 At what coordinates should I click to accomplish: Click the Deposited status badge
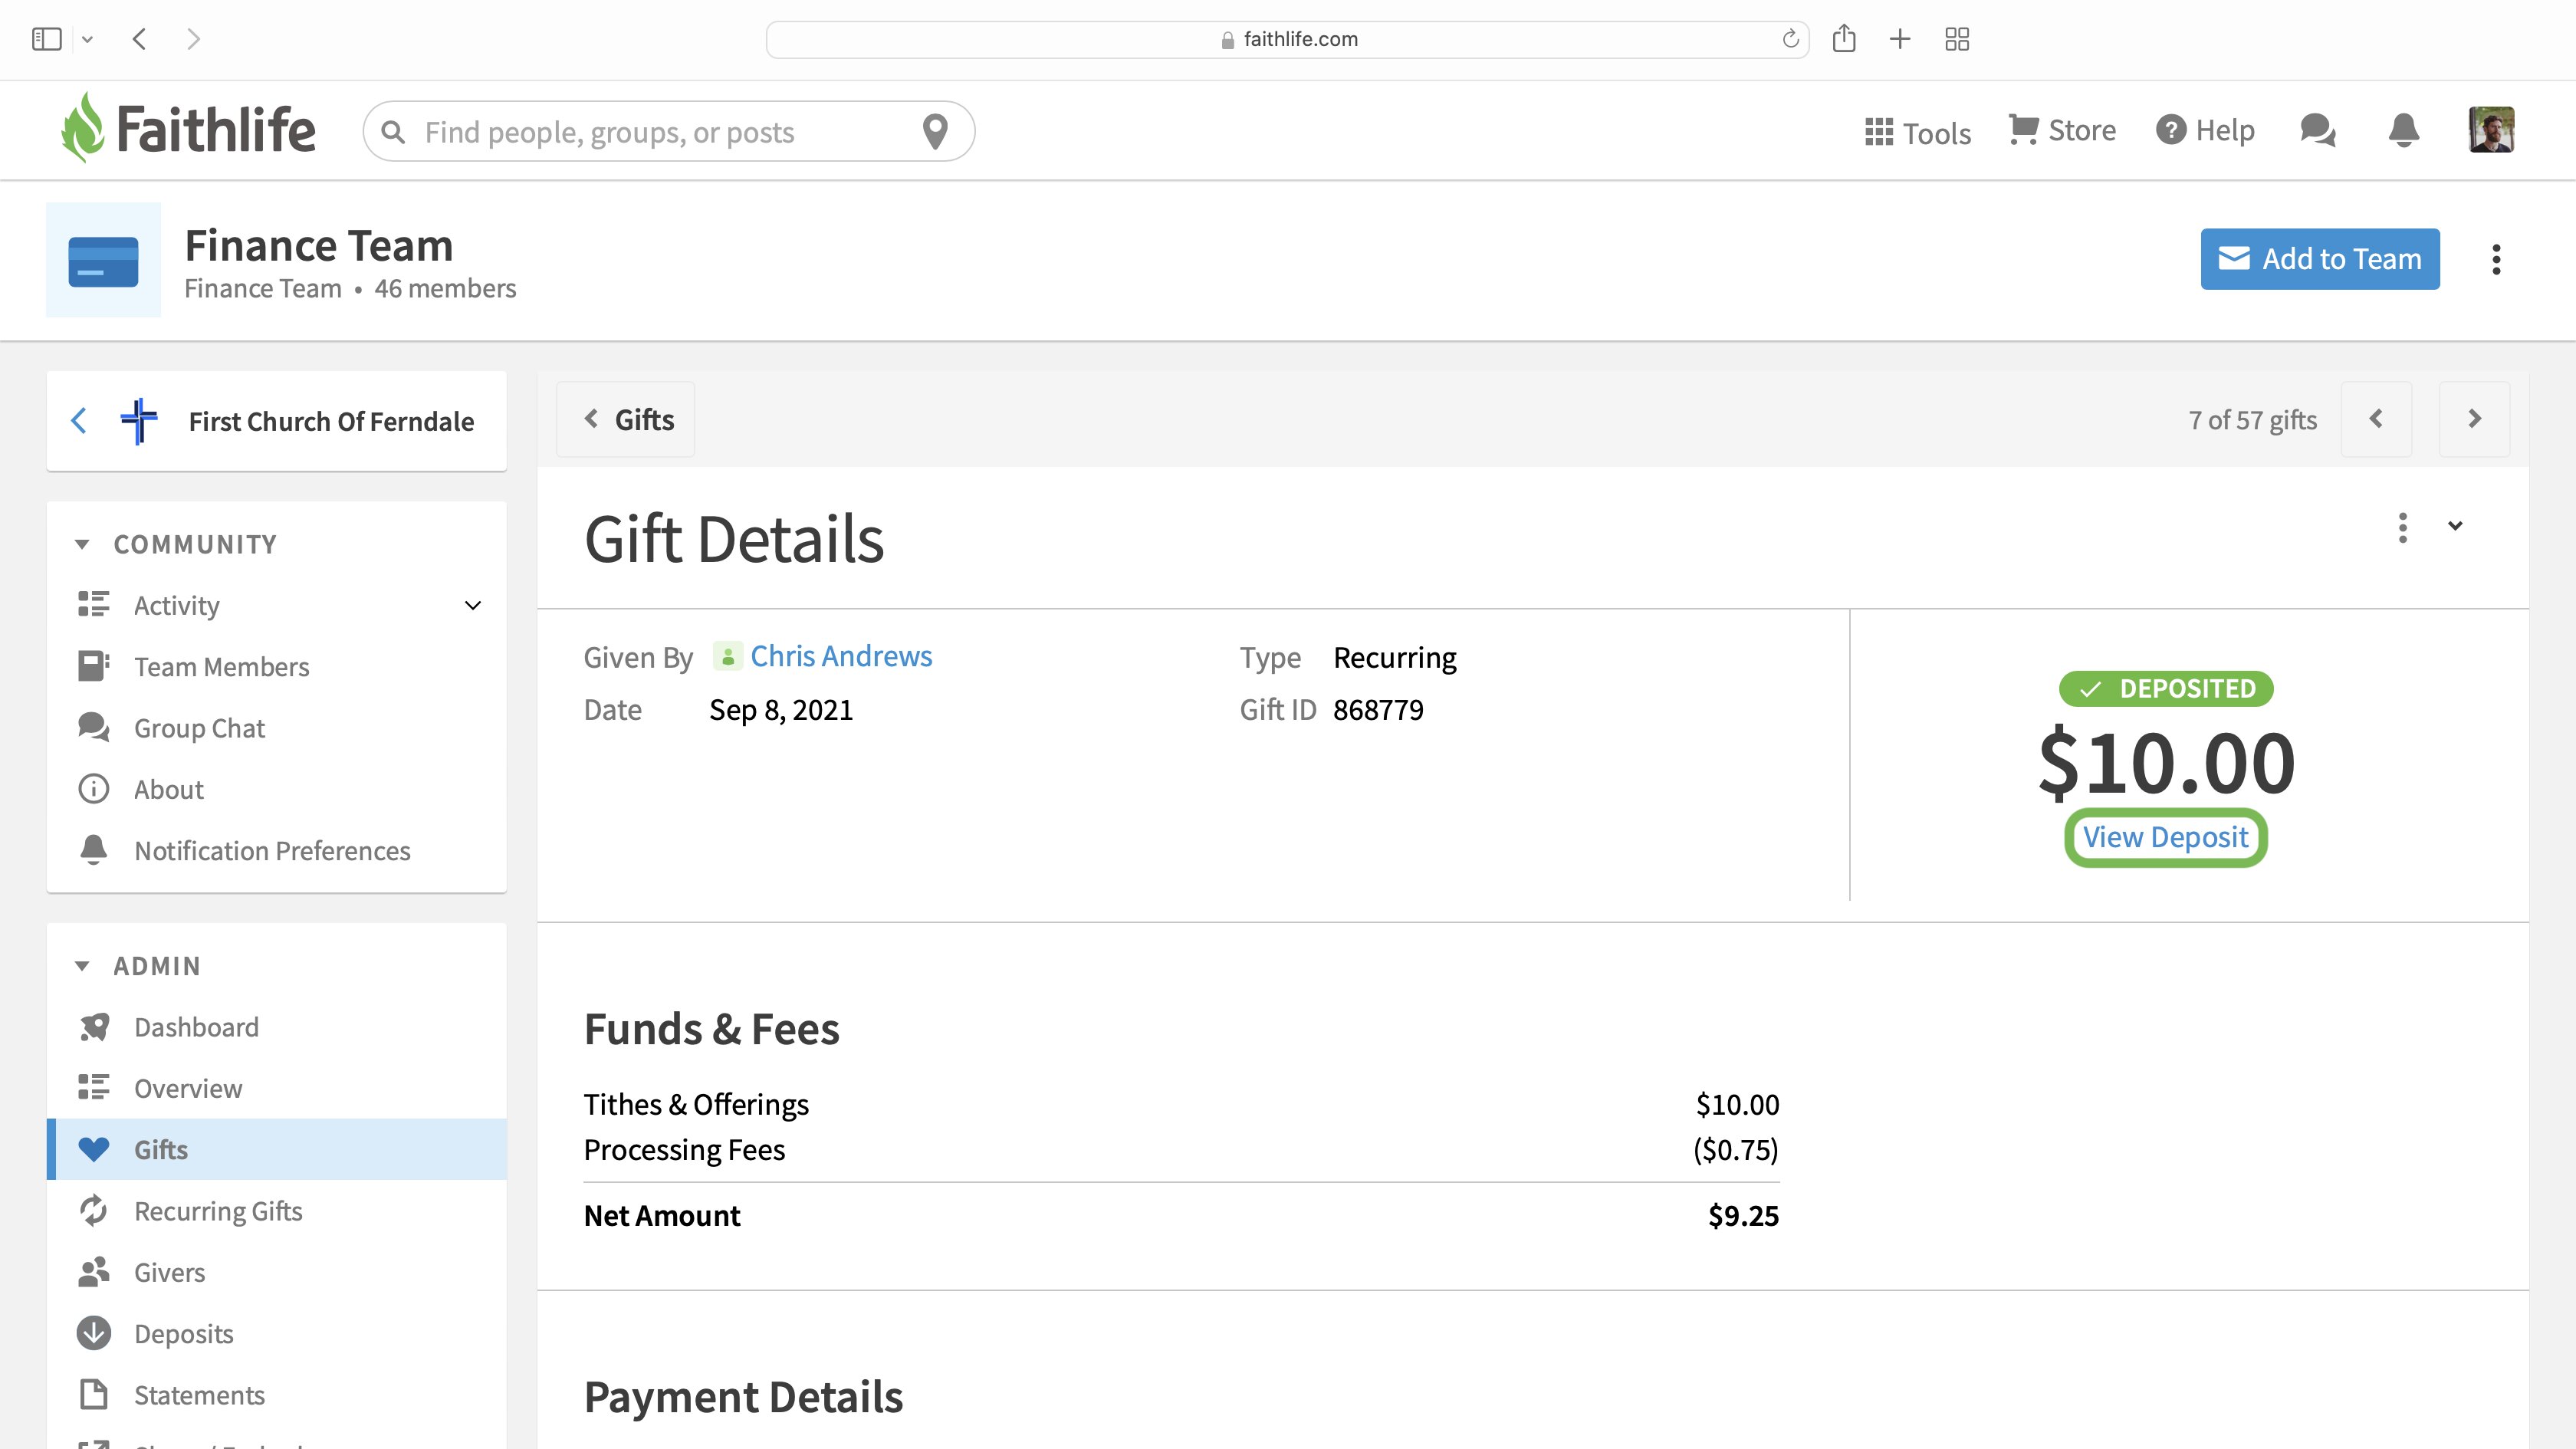tap(2166, 688)
